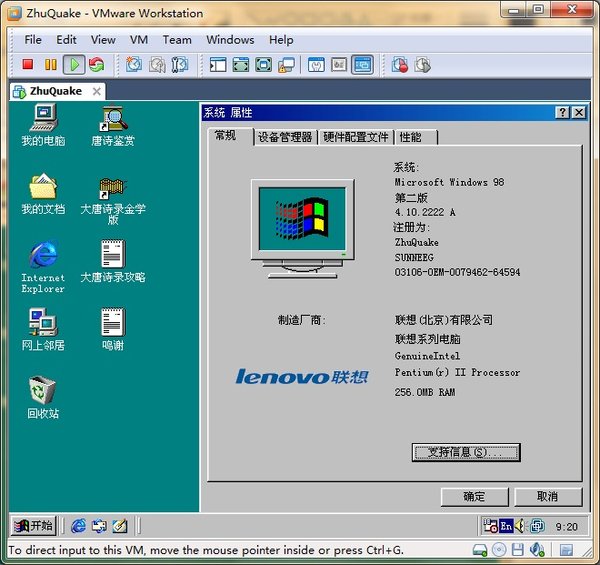
Task: Open the snapshot manager toolbar icon
Action: tap(179, 65)
